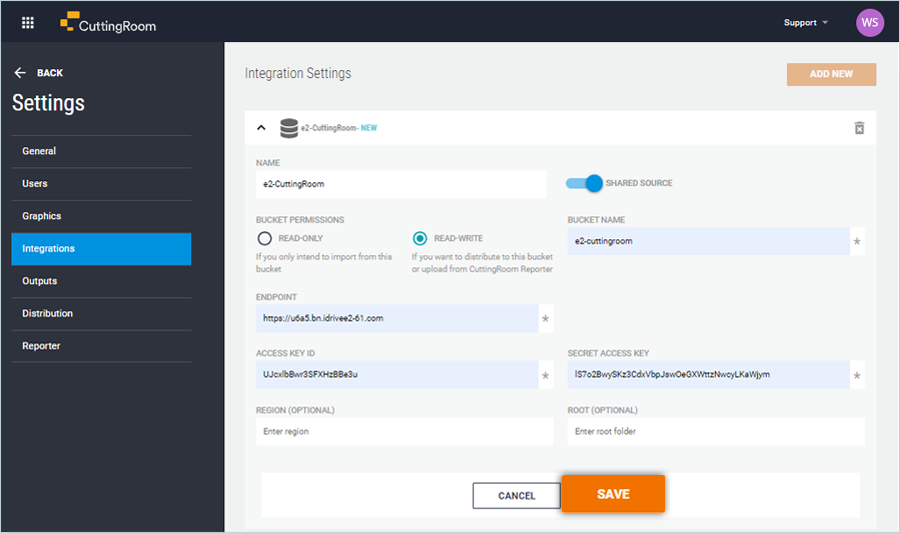Click the e2-CuttingRoom database storage icon
Viewport: 900px width, 533px height.
tap(289, 128)
